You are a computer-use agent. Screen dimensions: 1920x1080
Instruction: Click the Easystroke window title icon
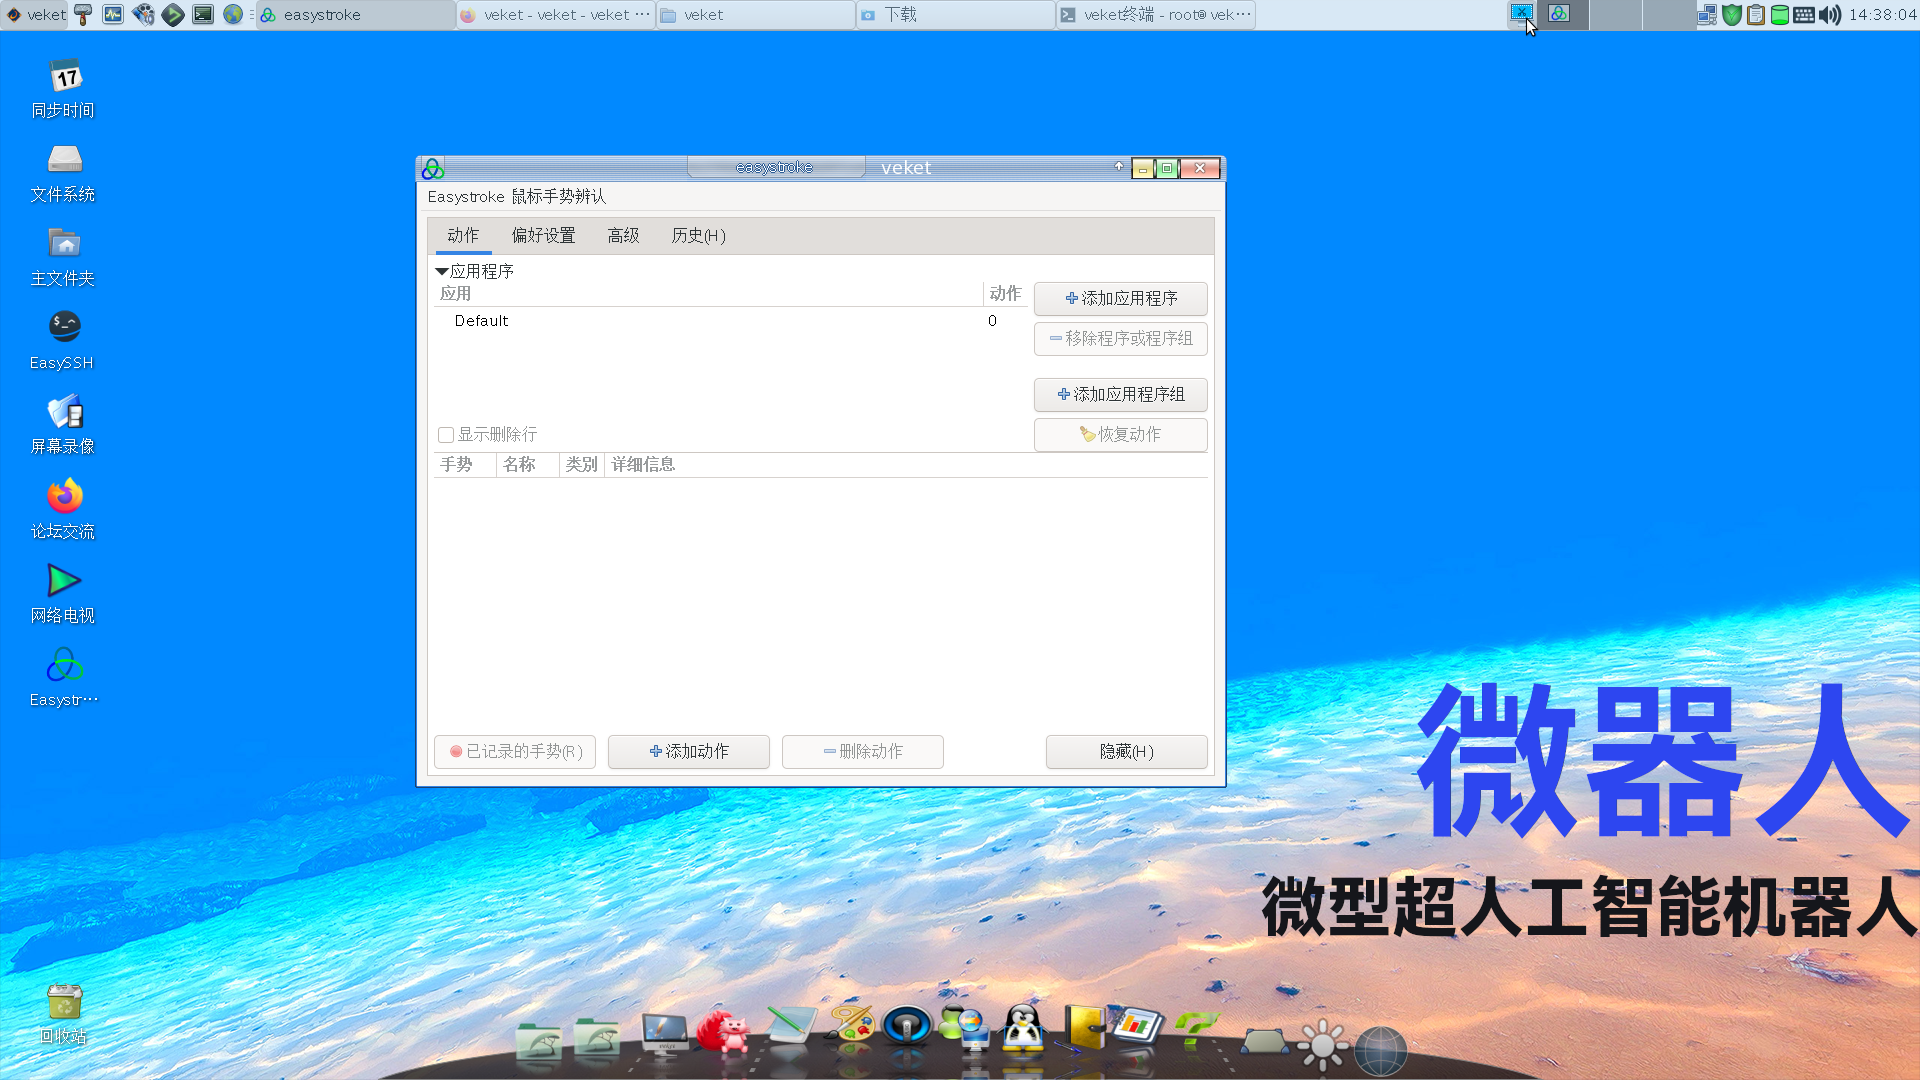[432, 168]
